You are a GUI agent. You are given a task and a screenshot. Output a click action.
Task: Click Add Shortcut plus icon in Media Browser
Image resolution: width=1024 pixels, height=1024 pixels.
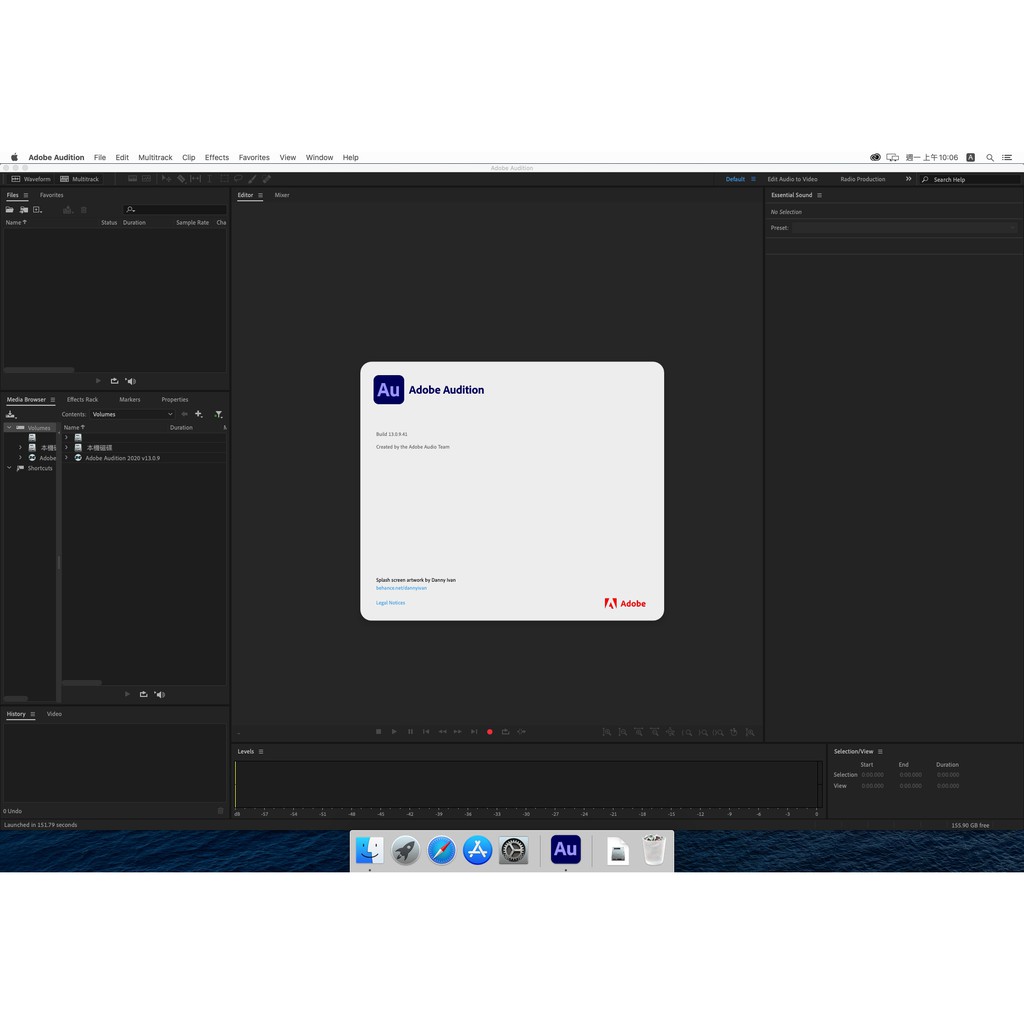point(199,414)
